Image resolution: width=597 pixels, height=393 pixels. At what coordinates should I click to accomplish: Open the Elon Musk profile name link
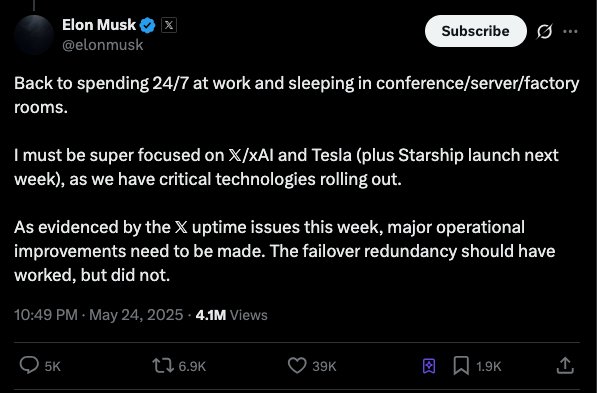pyautogui.click(x=99, y=25)
